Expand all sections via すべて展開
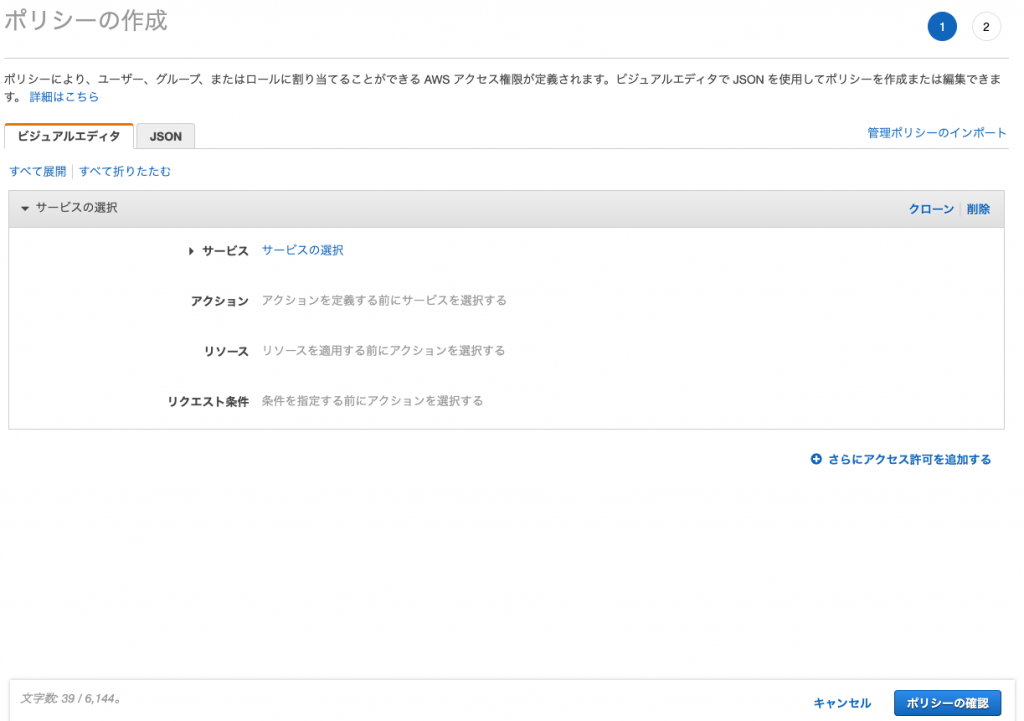Viewport: 1024px width, 721px height. 37,171
